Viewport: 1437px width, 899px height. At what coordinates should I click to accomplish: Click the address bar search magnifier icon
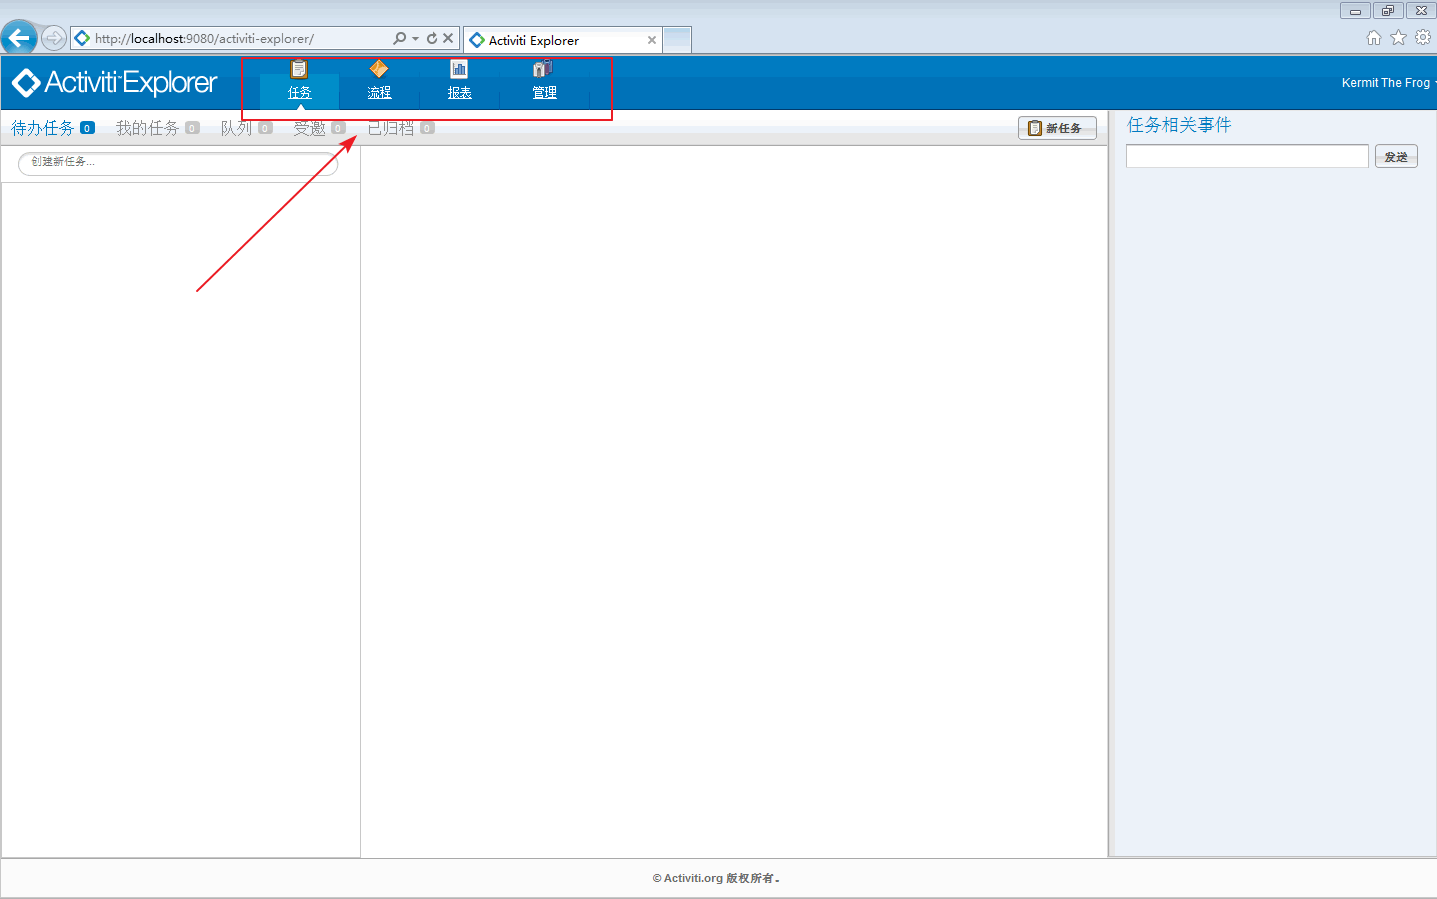click(x=399, y=38)
